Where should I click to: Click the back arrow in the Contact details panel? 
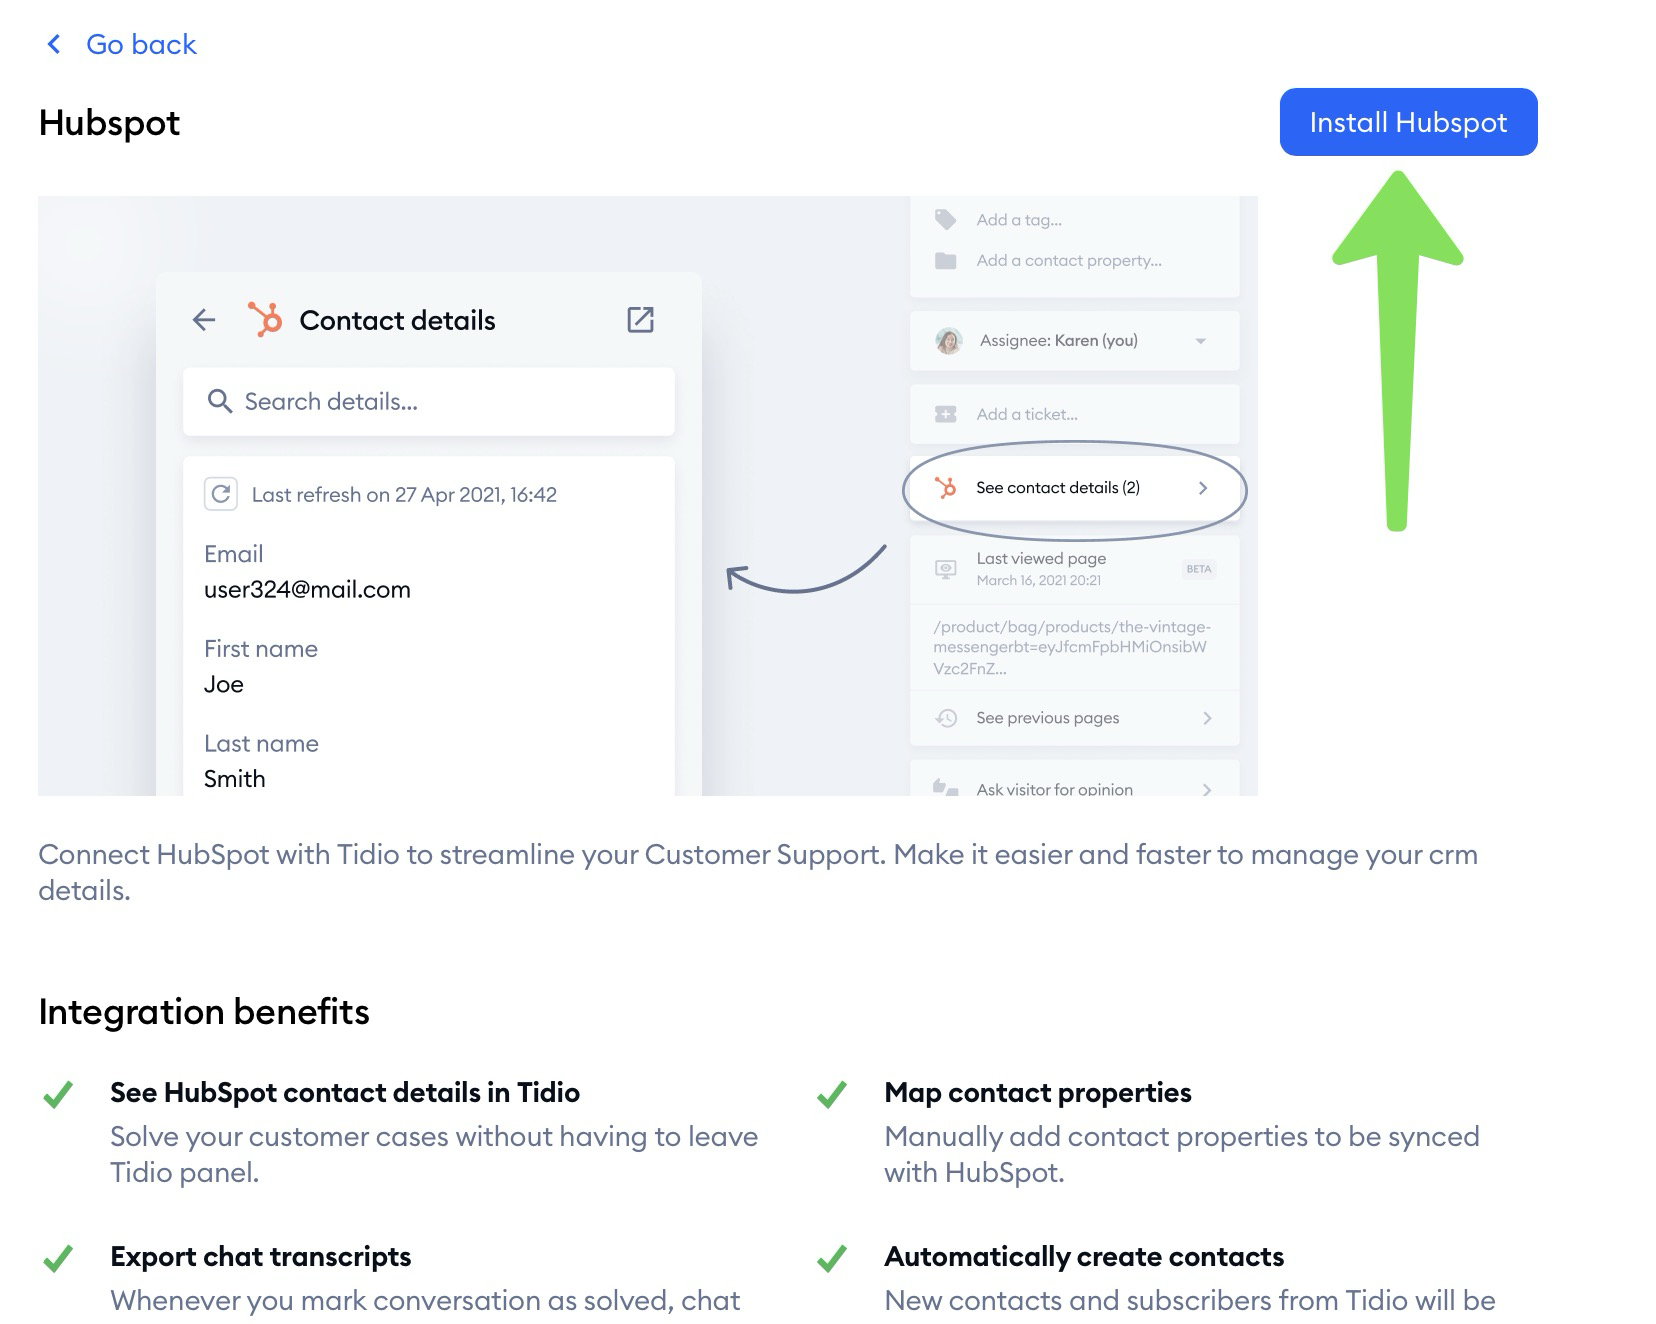203,320
